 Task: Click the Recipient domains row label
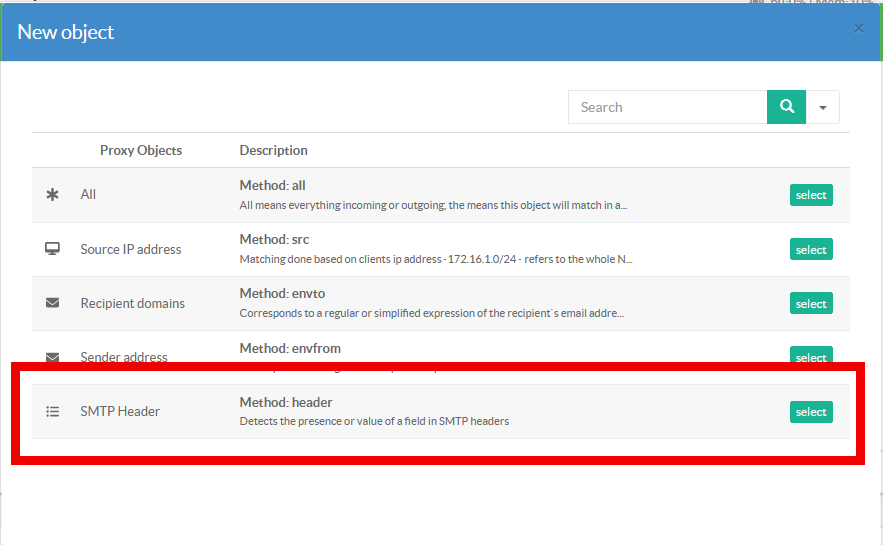pyautogui.click(x=133, y=303)
